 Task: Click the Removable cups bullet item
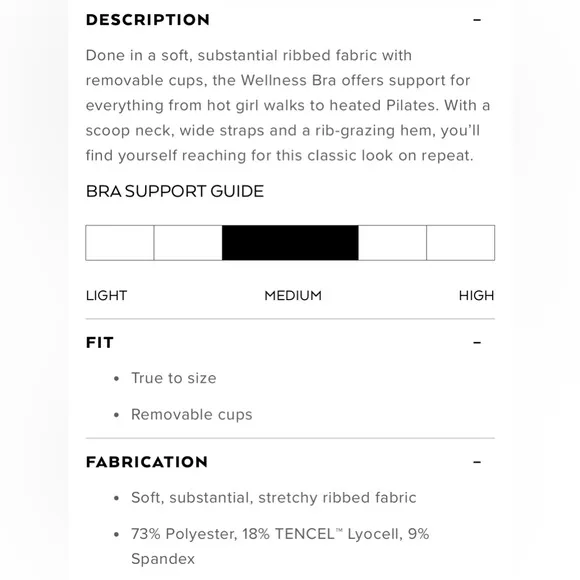[x=192, y=415]
